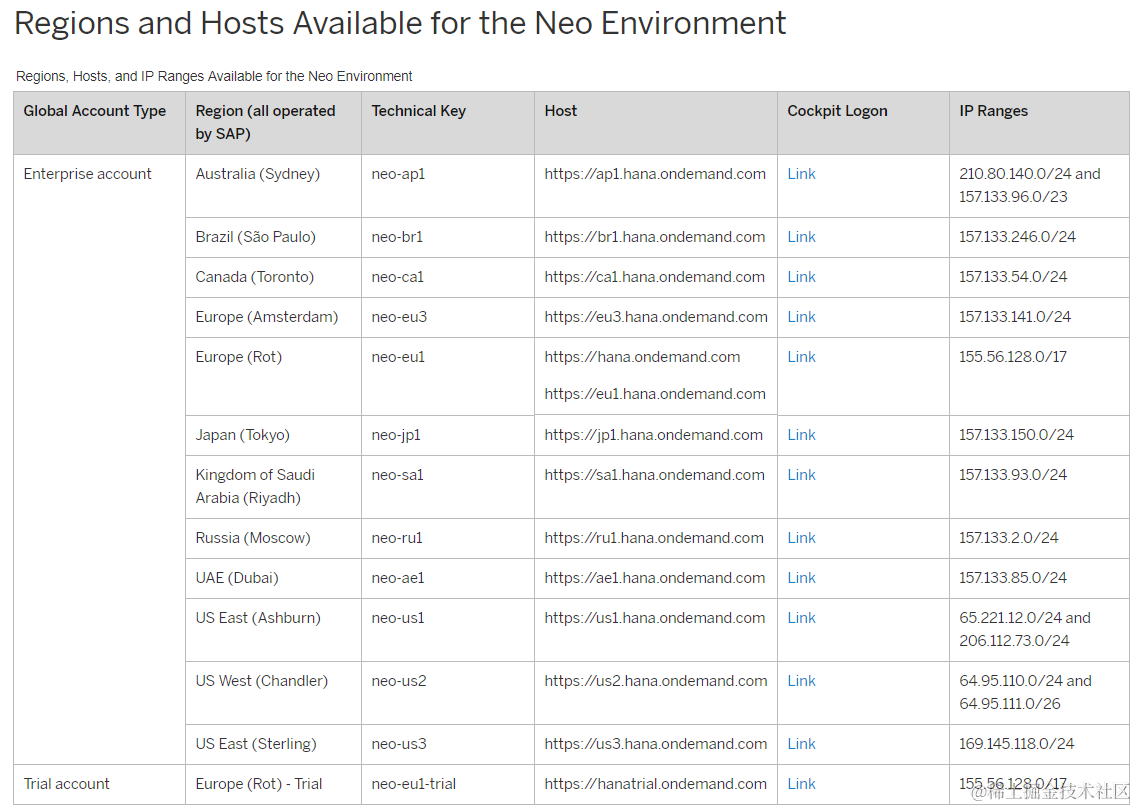
Task: Click the Technical Key column header
Action: pyautogui.click(x=418, y=111)
